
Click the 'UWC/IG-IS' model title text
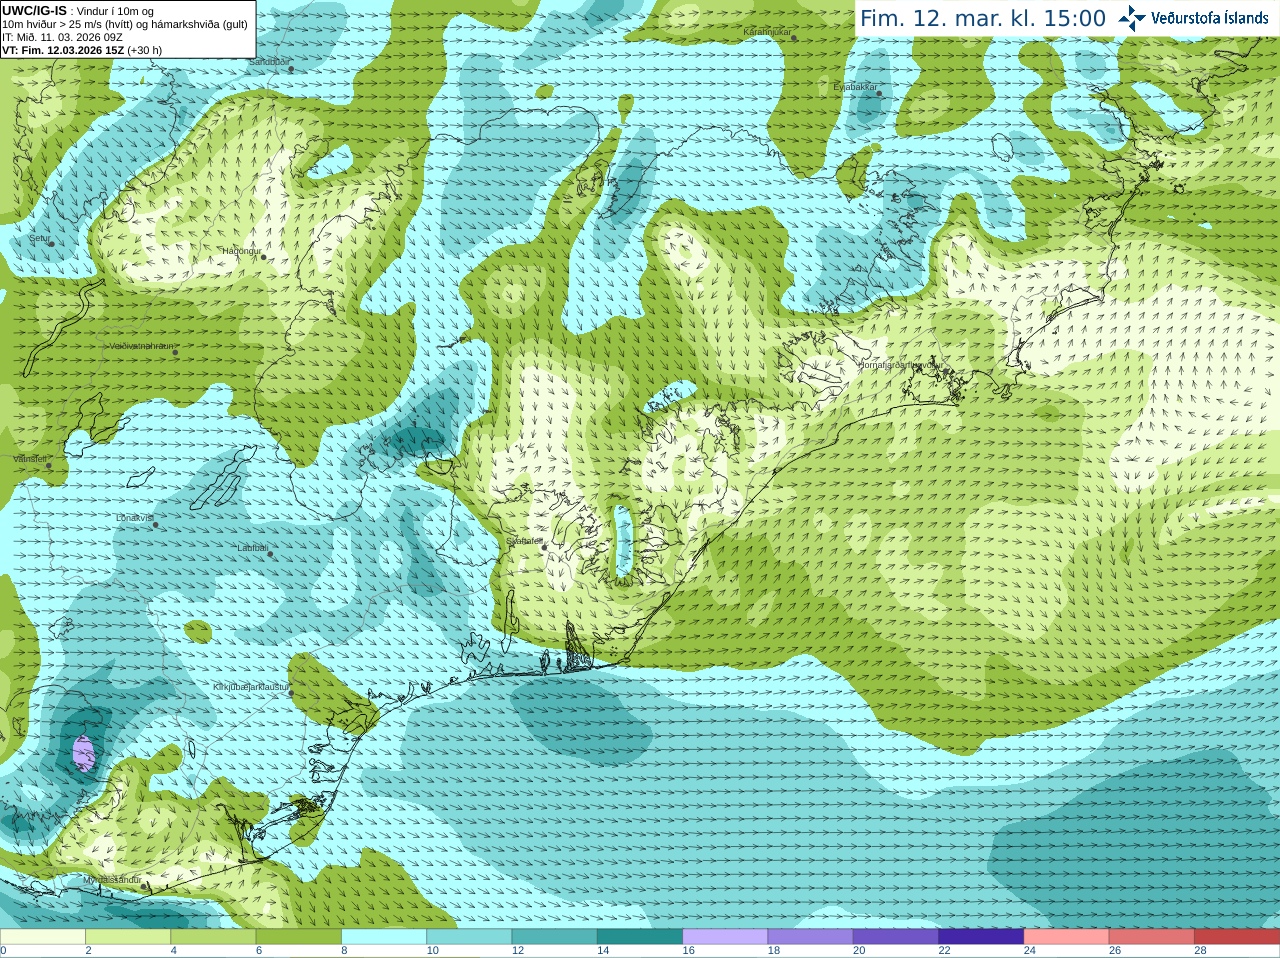click(x=34, y=10)
